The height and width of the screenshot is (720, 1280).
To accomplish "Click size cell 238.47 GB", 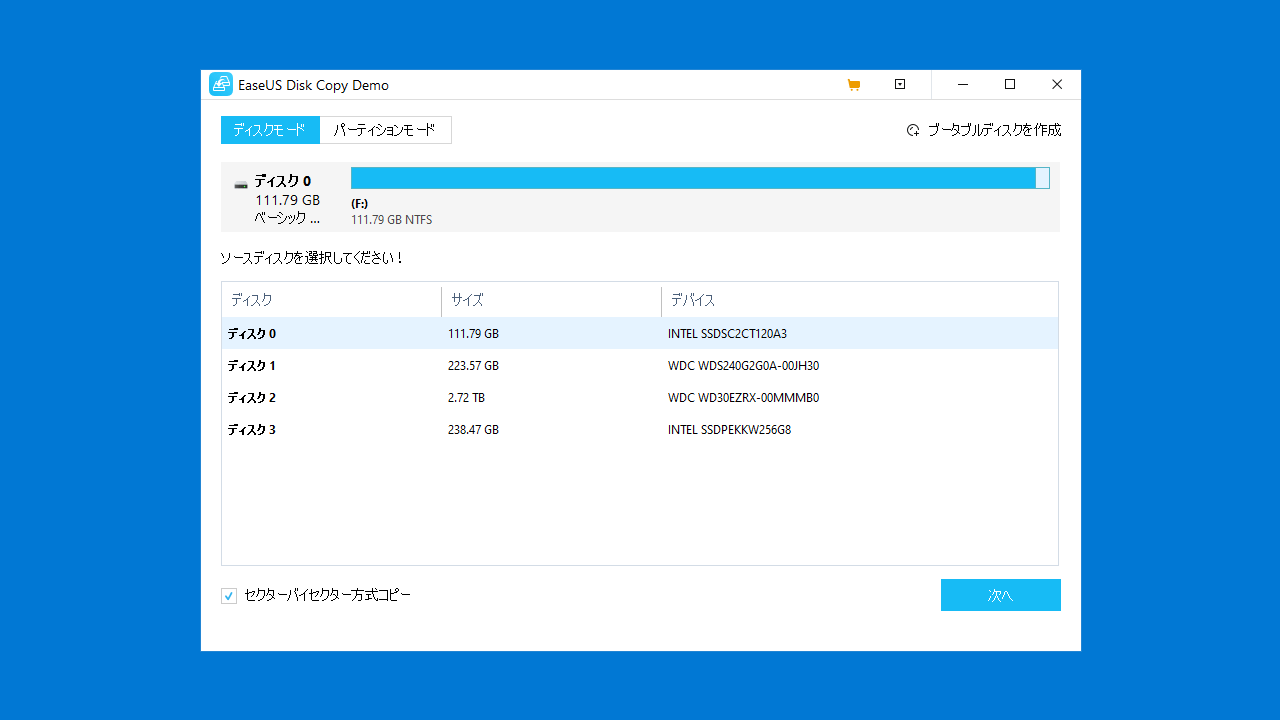I will coord(473,430).
